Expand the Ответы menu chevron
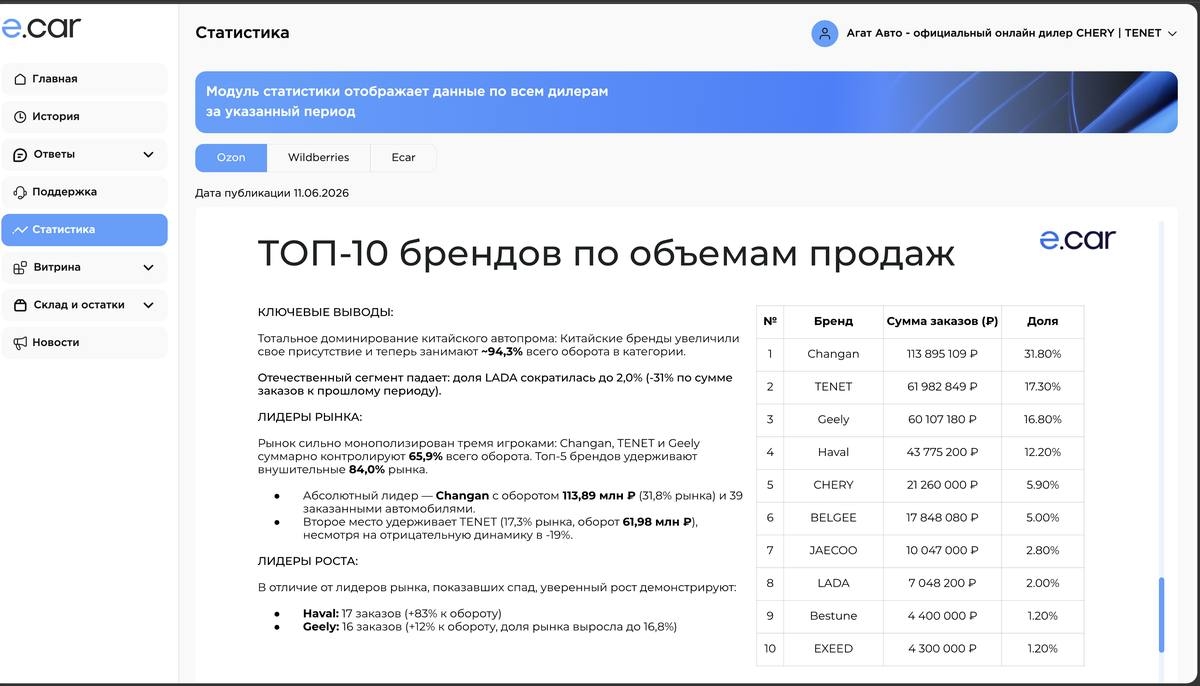1200x686 pixels. click(148, 155)
